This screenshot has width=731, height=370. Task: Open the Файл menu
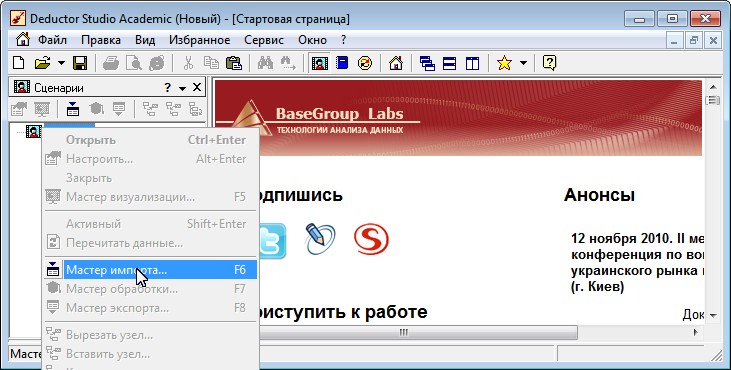[x=52, y=40]
